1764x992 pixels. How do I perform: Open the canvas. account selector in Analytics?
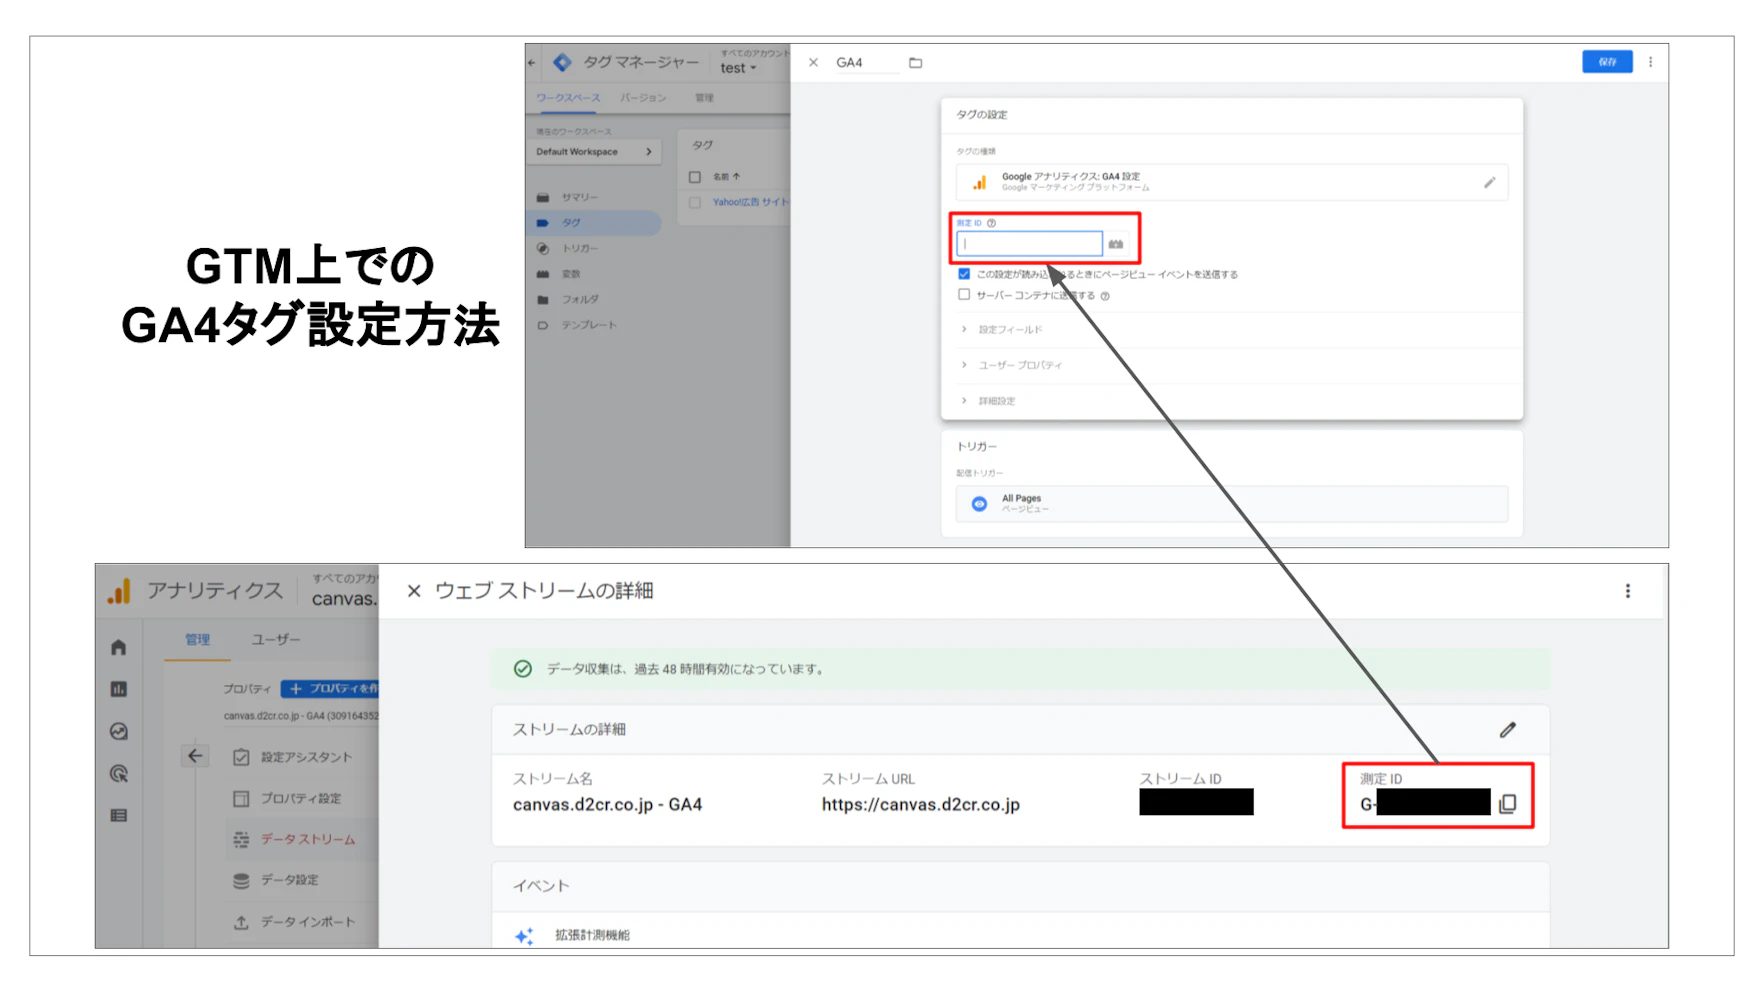click(x=344, y=599)
